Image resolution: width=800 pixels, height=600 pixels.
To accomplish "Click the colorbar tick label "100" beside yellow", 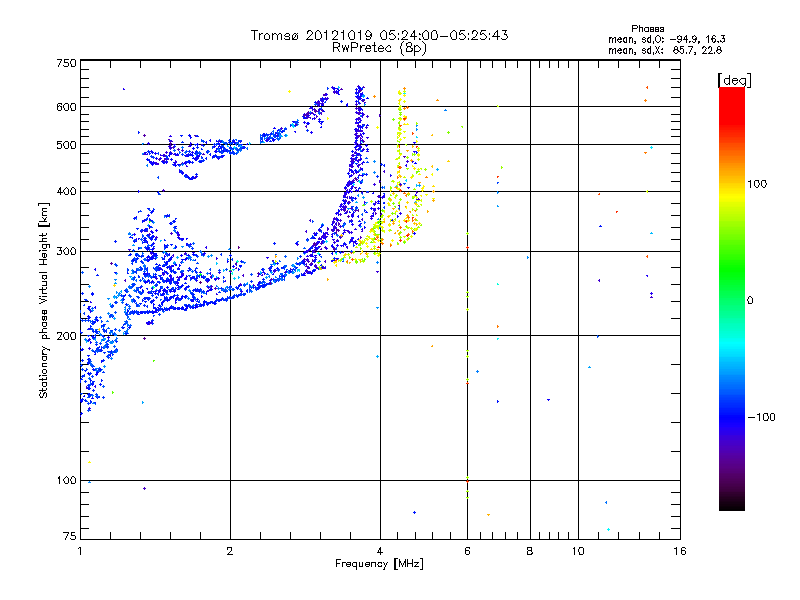I will click(757, 184).
